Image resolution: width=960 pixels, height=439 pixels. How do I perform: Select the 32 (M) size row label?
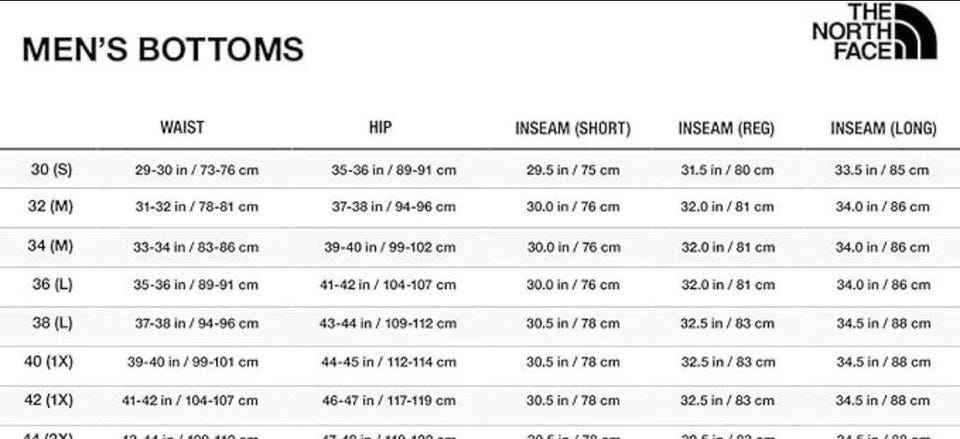pos(51,207)
